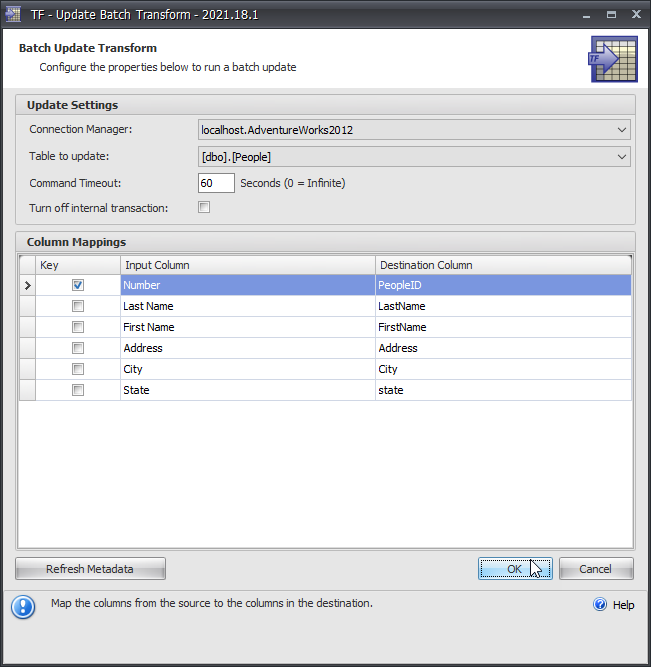Image resolution: width=651 pixels, height=667 pixels.
Task: Click the Cancel button
Action: tap(596, 569)
